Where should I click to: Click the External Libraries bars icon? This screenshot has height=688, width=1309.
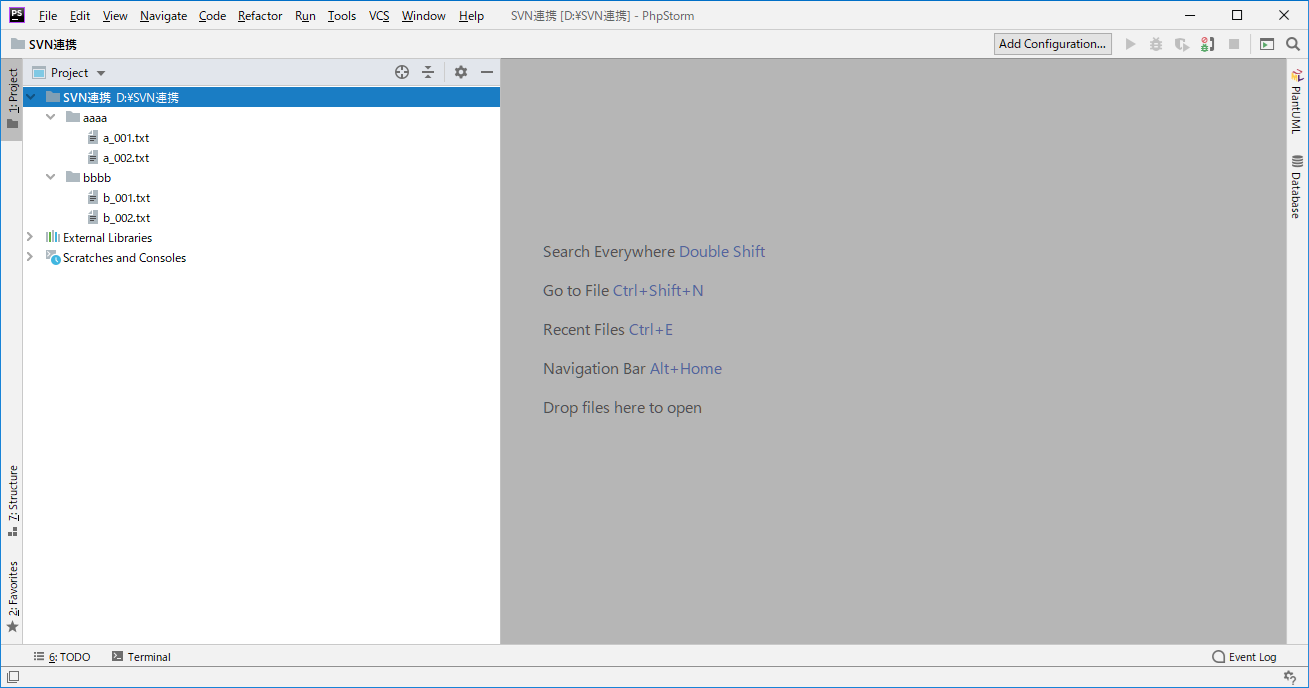pos(53,238)
